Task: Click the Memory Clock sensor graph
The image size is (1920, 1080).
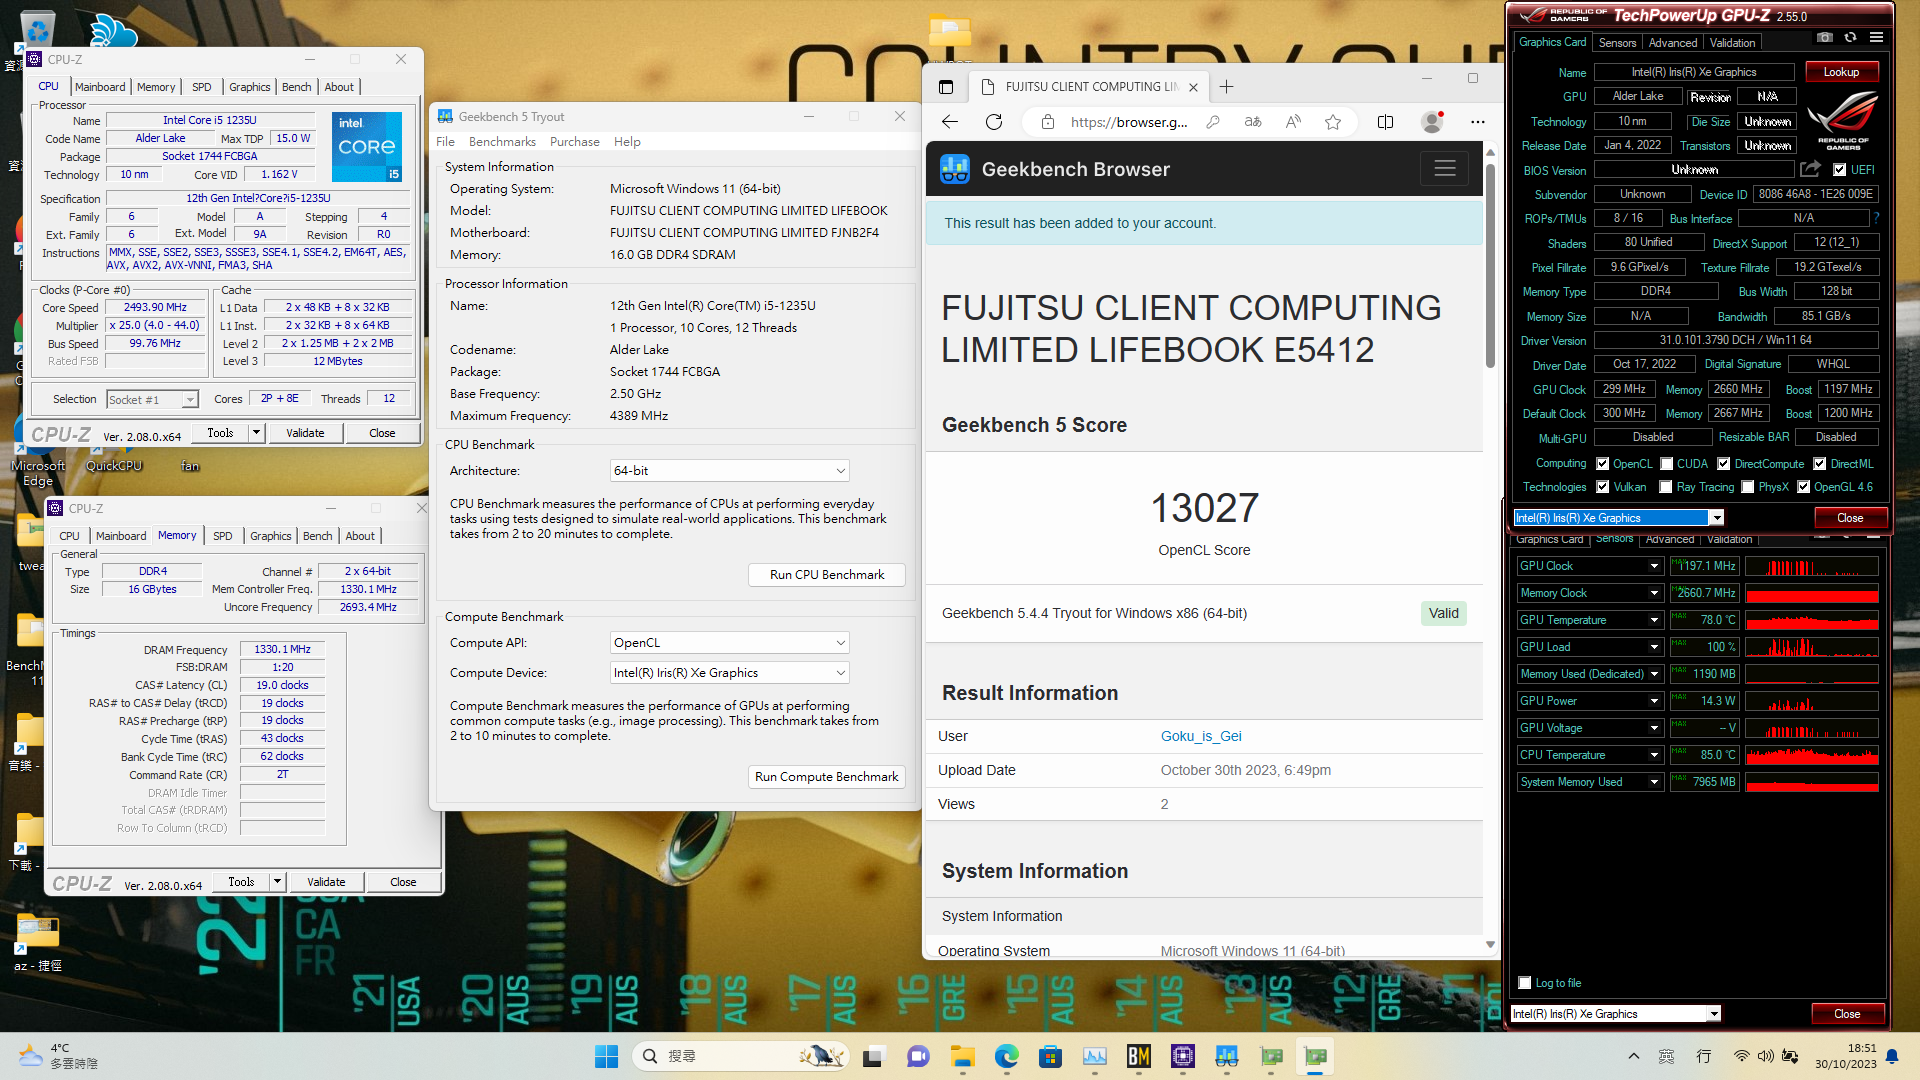Action: [x=1812, y=593]
